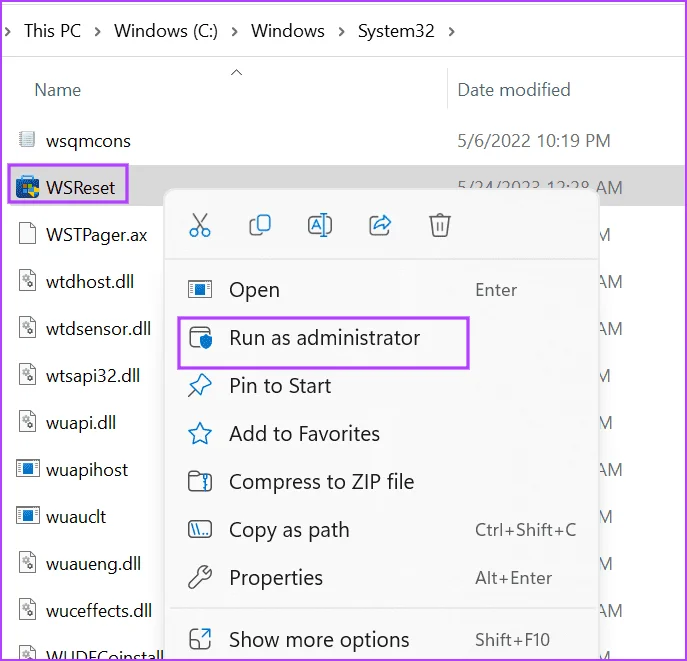Select wuapi.dll file
Image resolution: width=687 pixels, height=661 pixels.
point(81,423)
